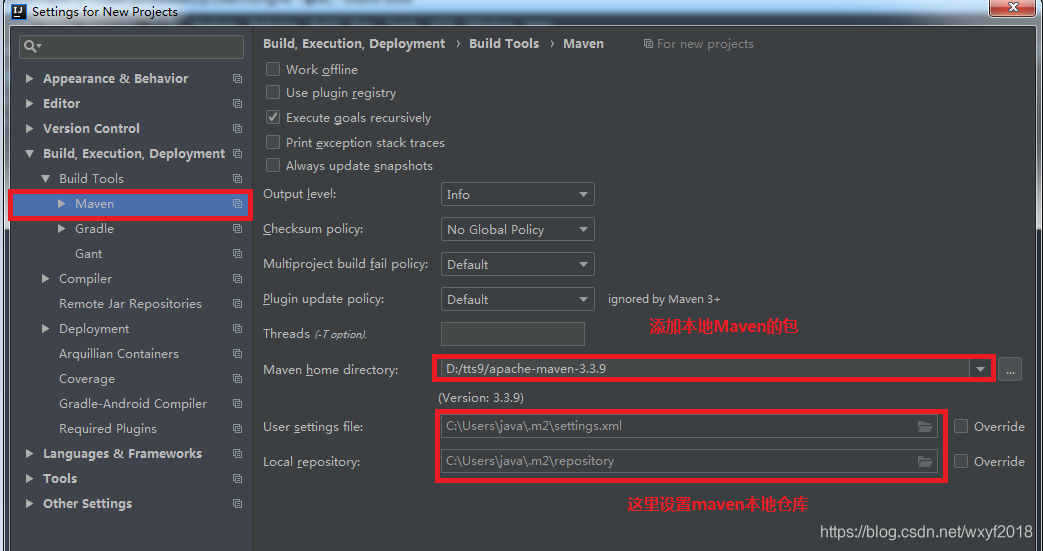Click project-level icon beside Build, Execution, Deployment
The width and height of the screenshot is (1043, 551).
[237, 154]
